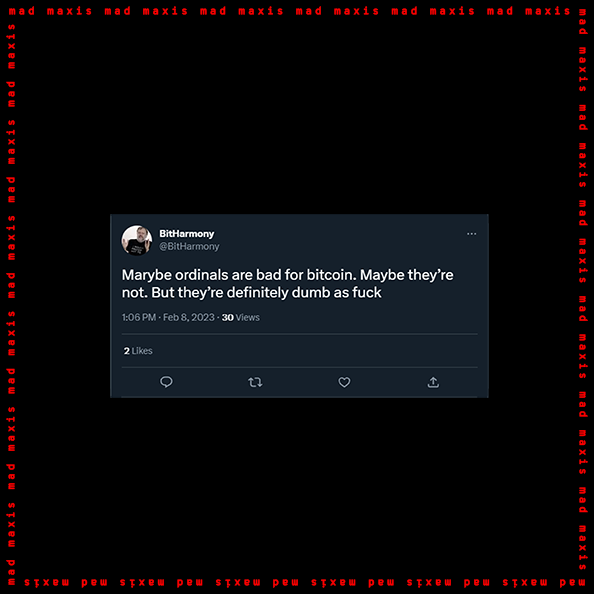Click the upside-down mad maxis bottom border text
This screenshot has width=594, height=594.
point(305,582)
